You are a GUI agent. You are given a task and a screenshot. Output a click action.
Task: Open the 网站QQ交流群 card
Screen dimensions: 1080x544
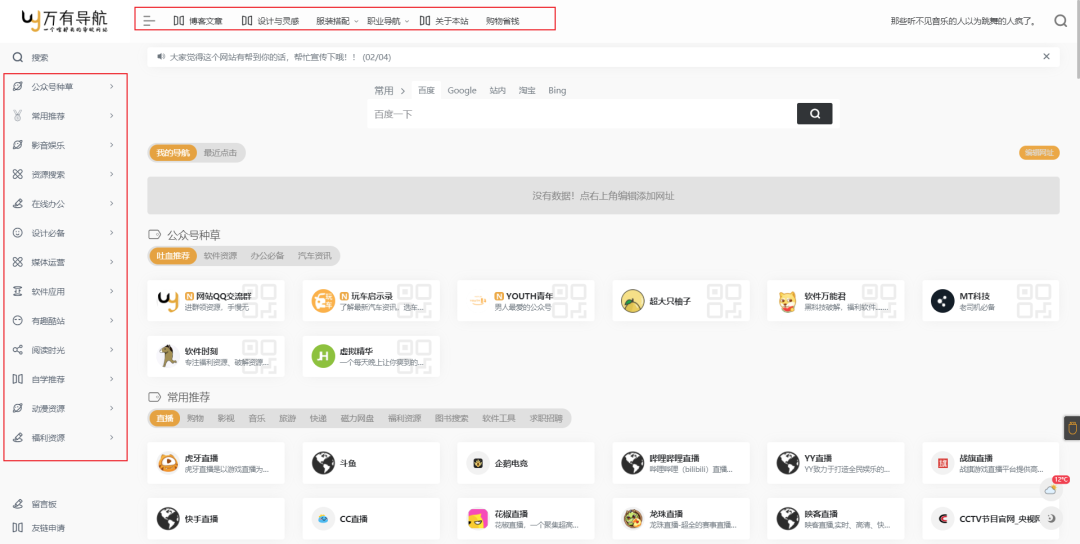click(x=216, y=300)
